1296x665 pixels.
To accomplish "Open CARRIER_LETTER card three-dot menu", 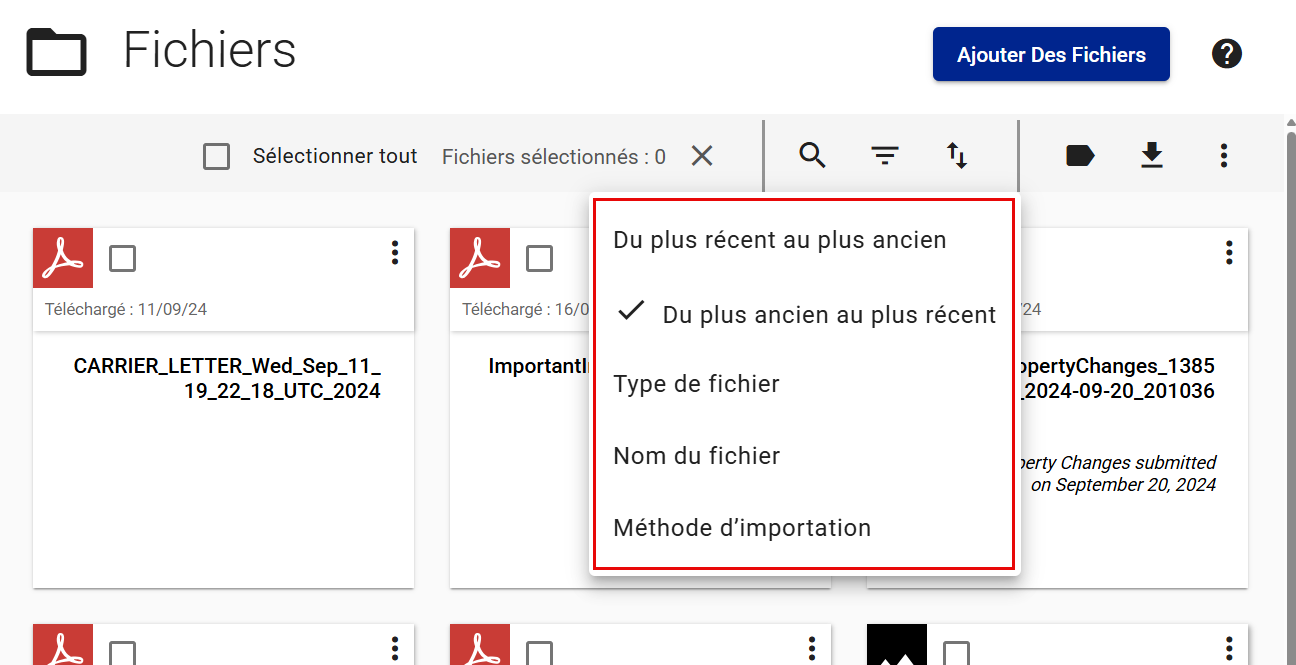I will [x=395, y=253].
